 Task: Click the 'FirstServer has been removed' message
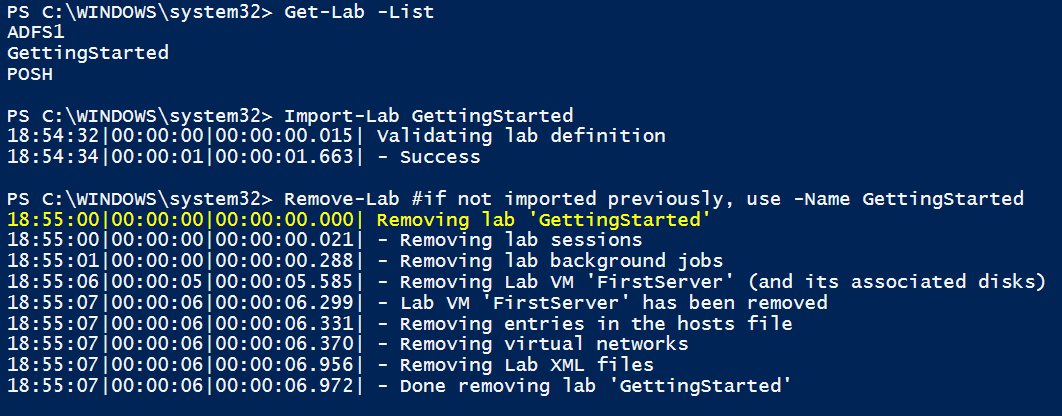coord(613,303)
